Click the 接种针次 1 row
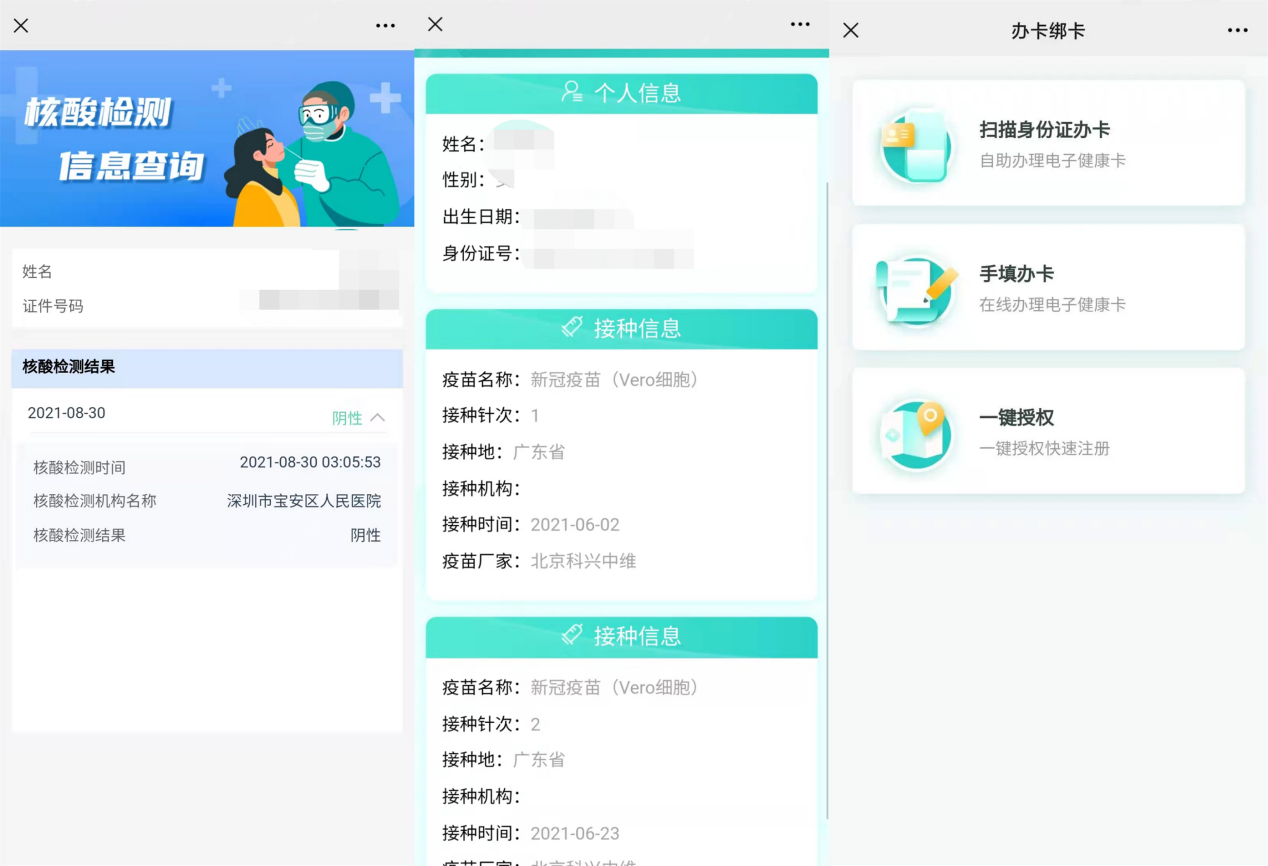Viewport: 1268px width, 866px height. (622, 415)
